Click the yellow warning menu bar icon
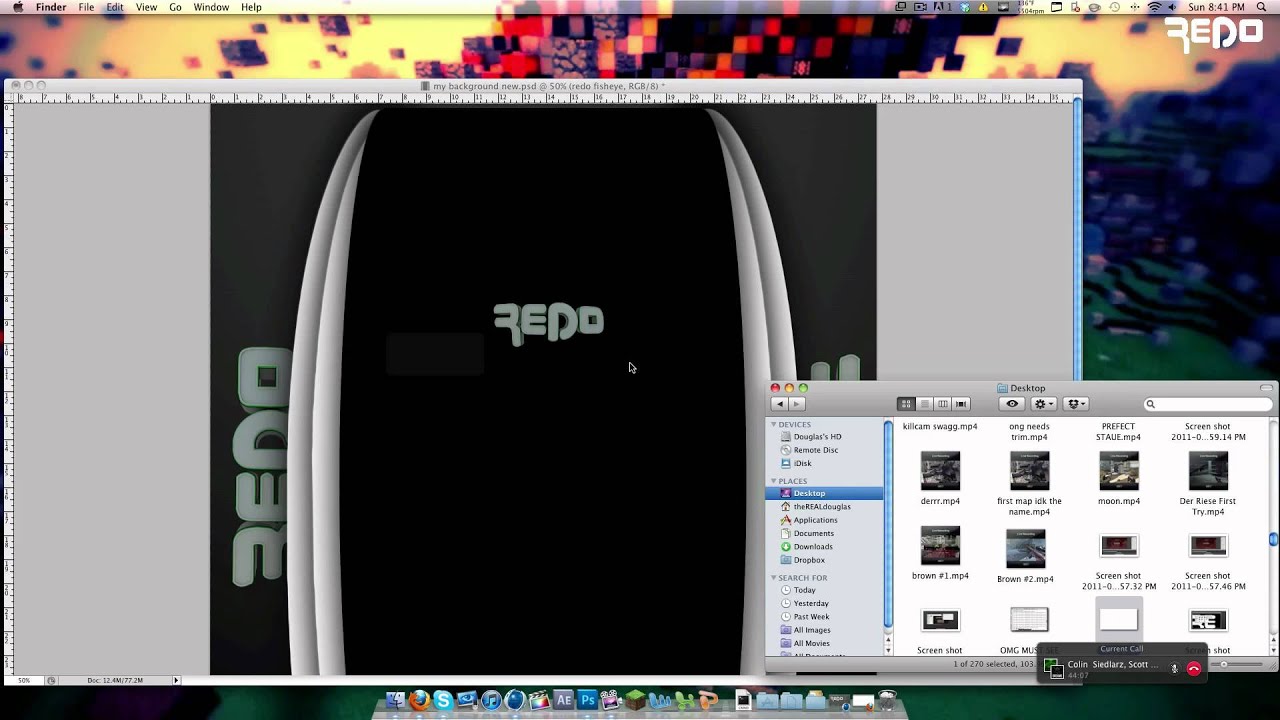The width and height of the screenshot is (1280, 720). (x=983, y=7)
